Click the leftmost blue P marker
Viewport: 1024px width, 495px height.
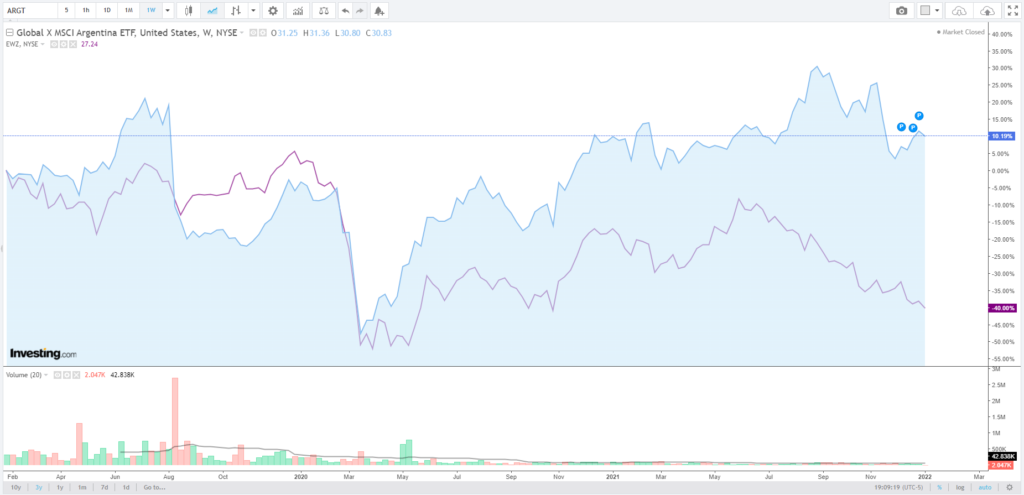point(901,127)
